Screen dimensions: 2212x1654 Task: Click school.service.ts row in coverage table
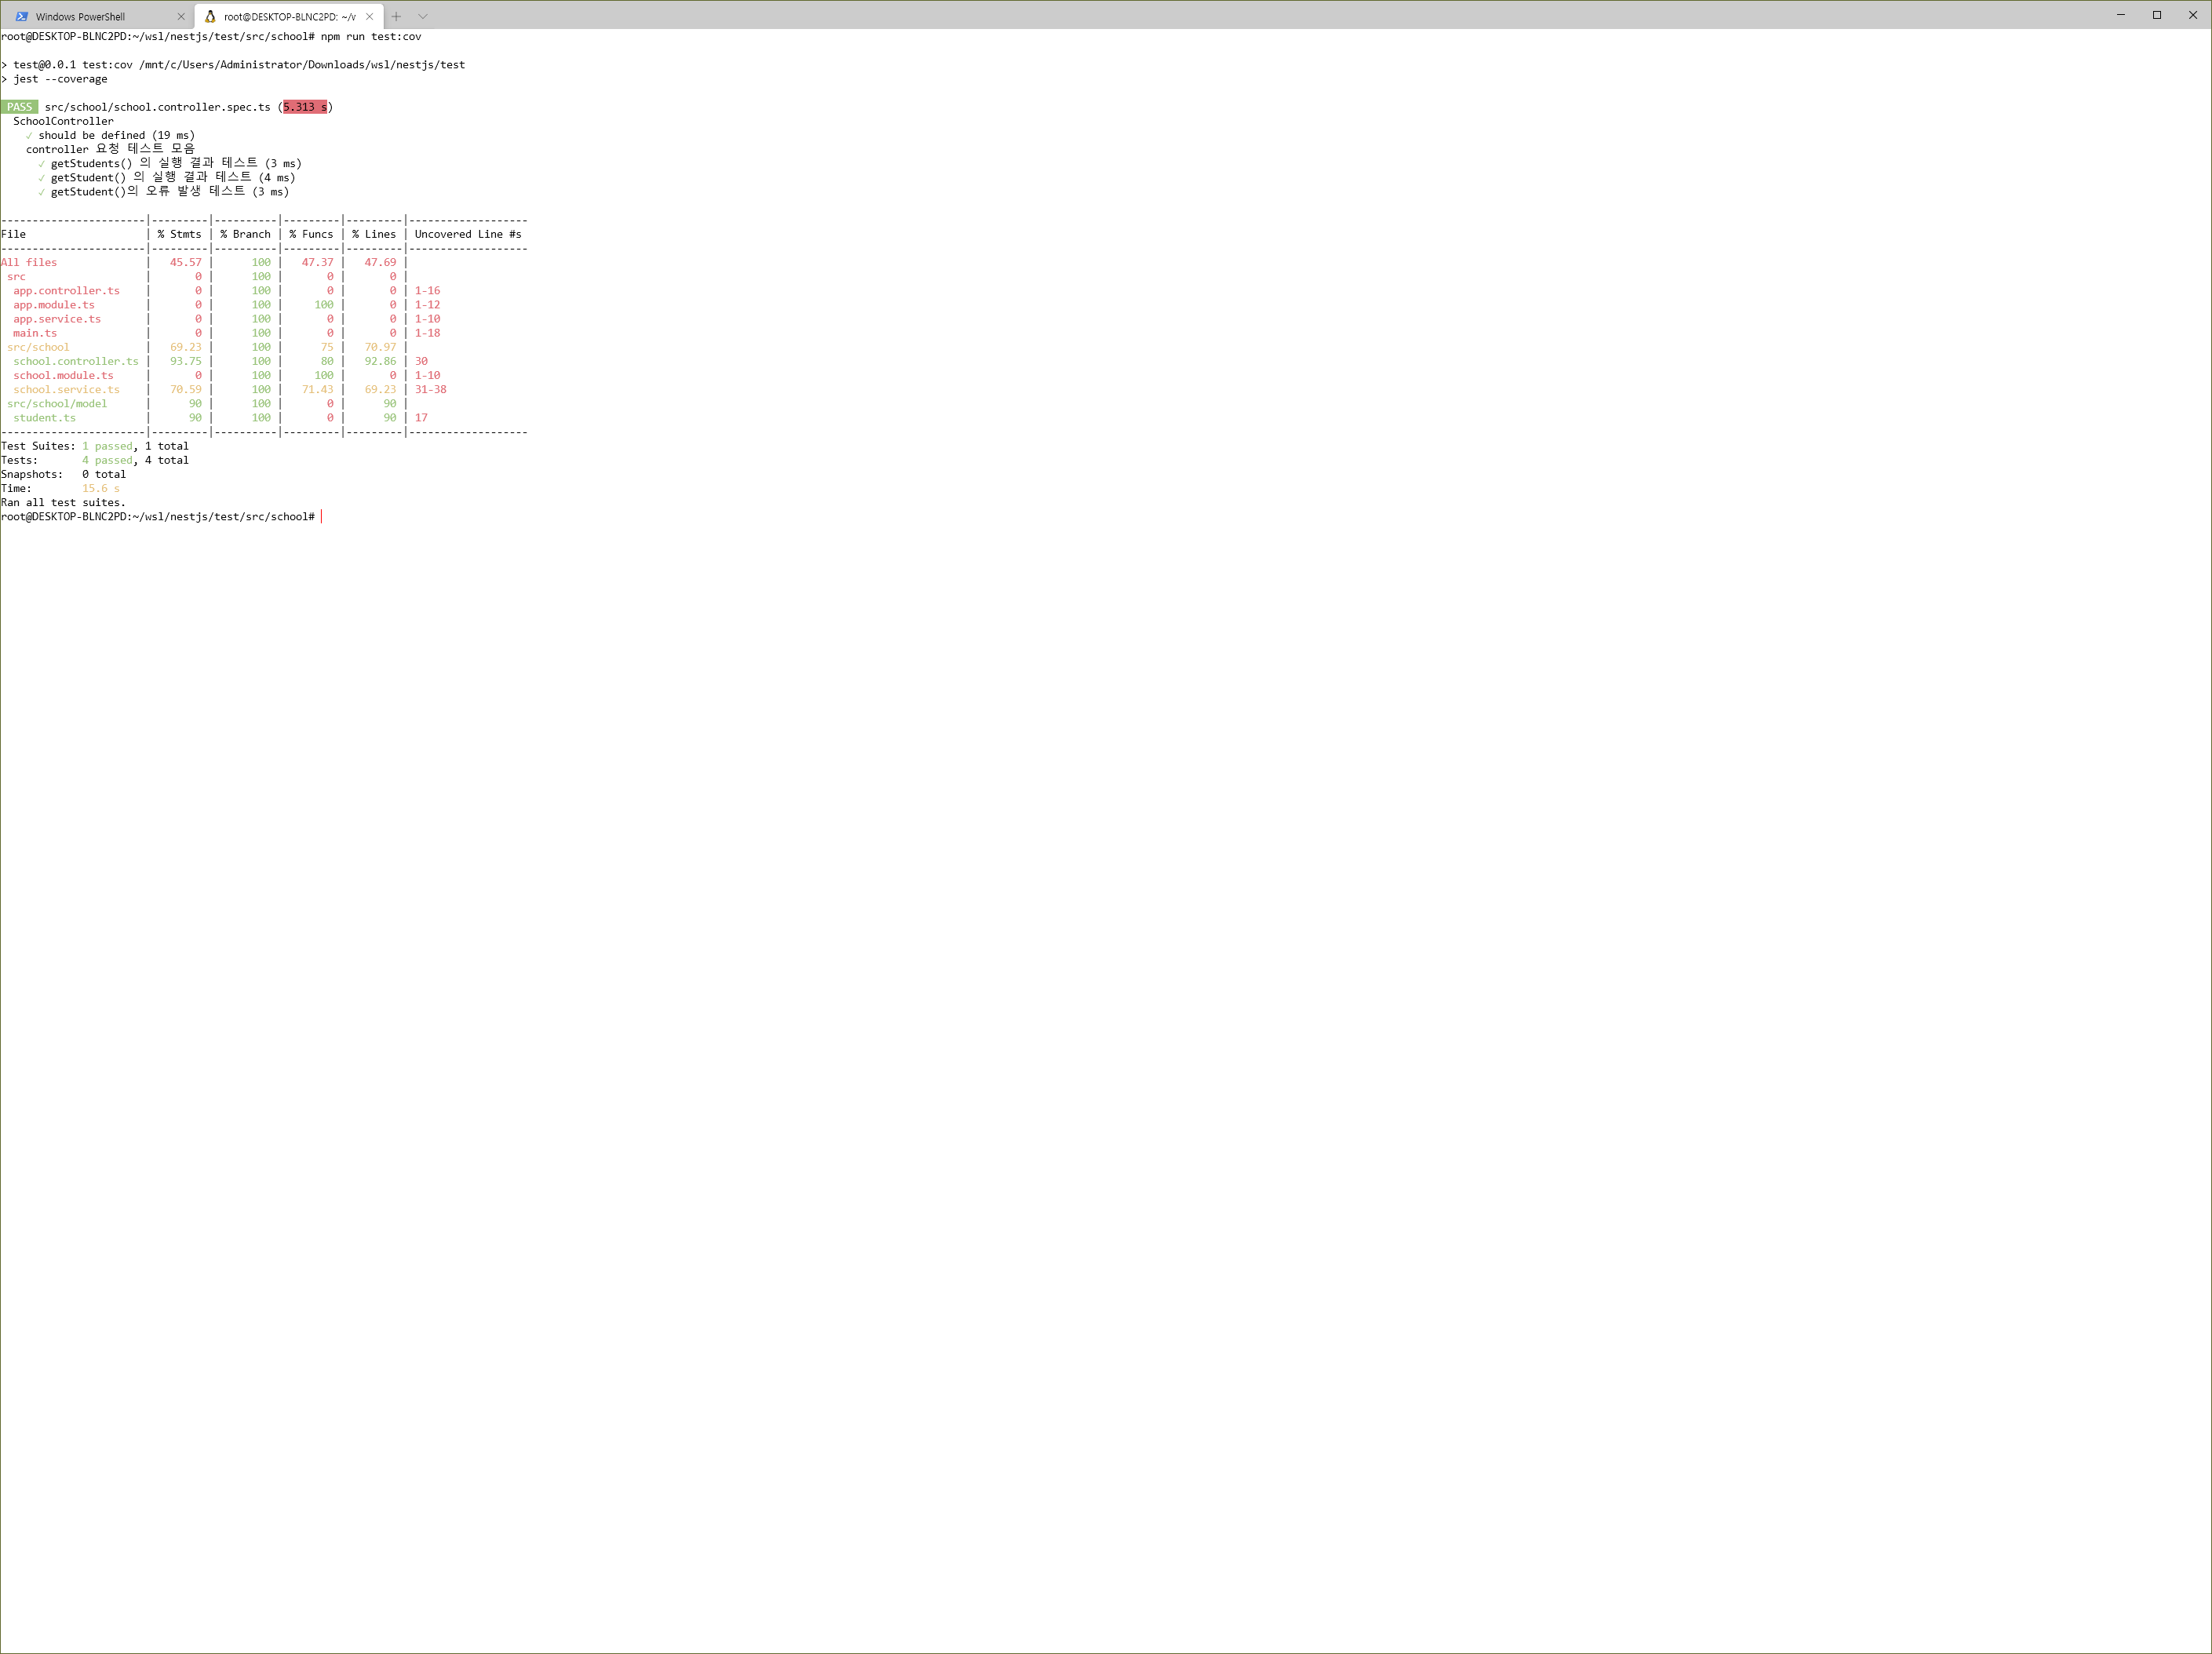click(66, 389)
